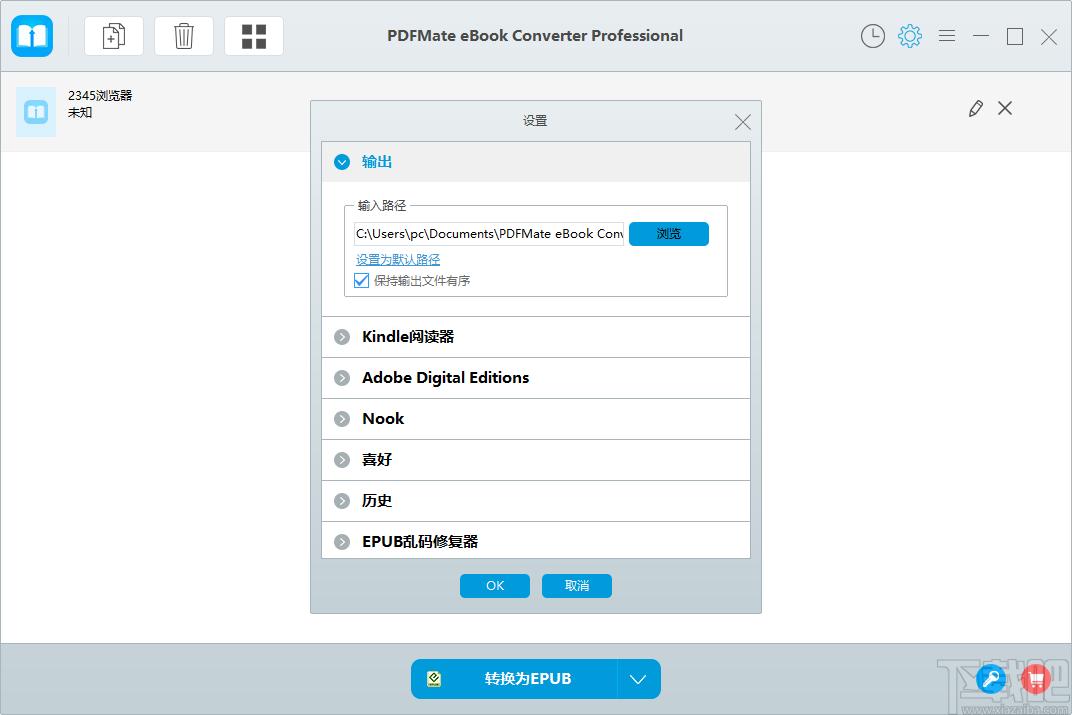Viewport: 1072px width, 715px height.
Task: Open settings via the gear icon
Action: point(909,36)
